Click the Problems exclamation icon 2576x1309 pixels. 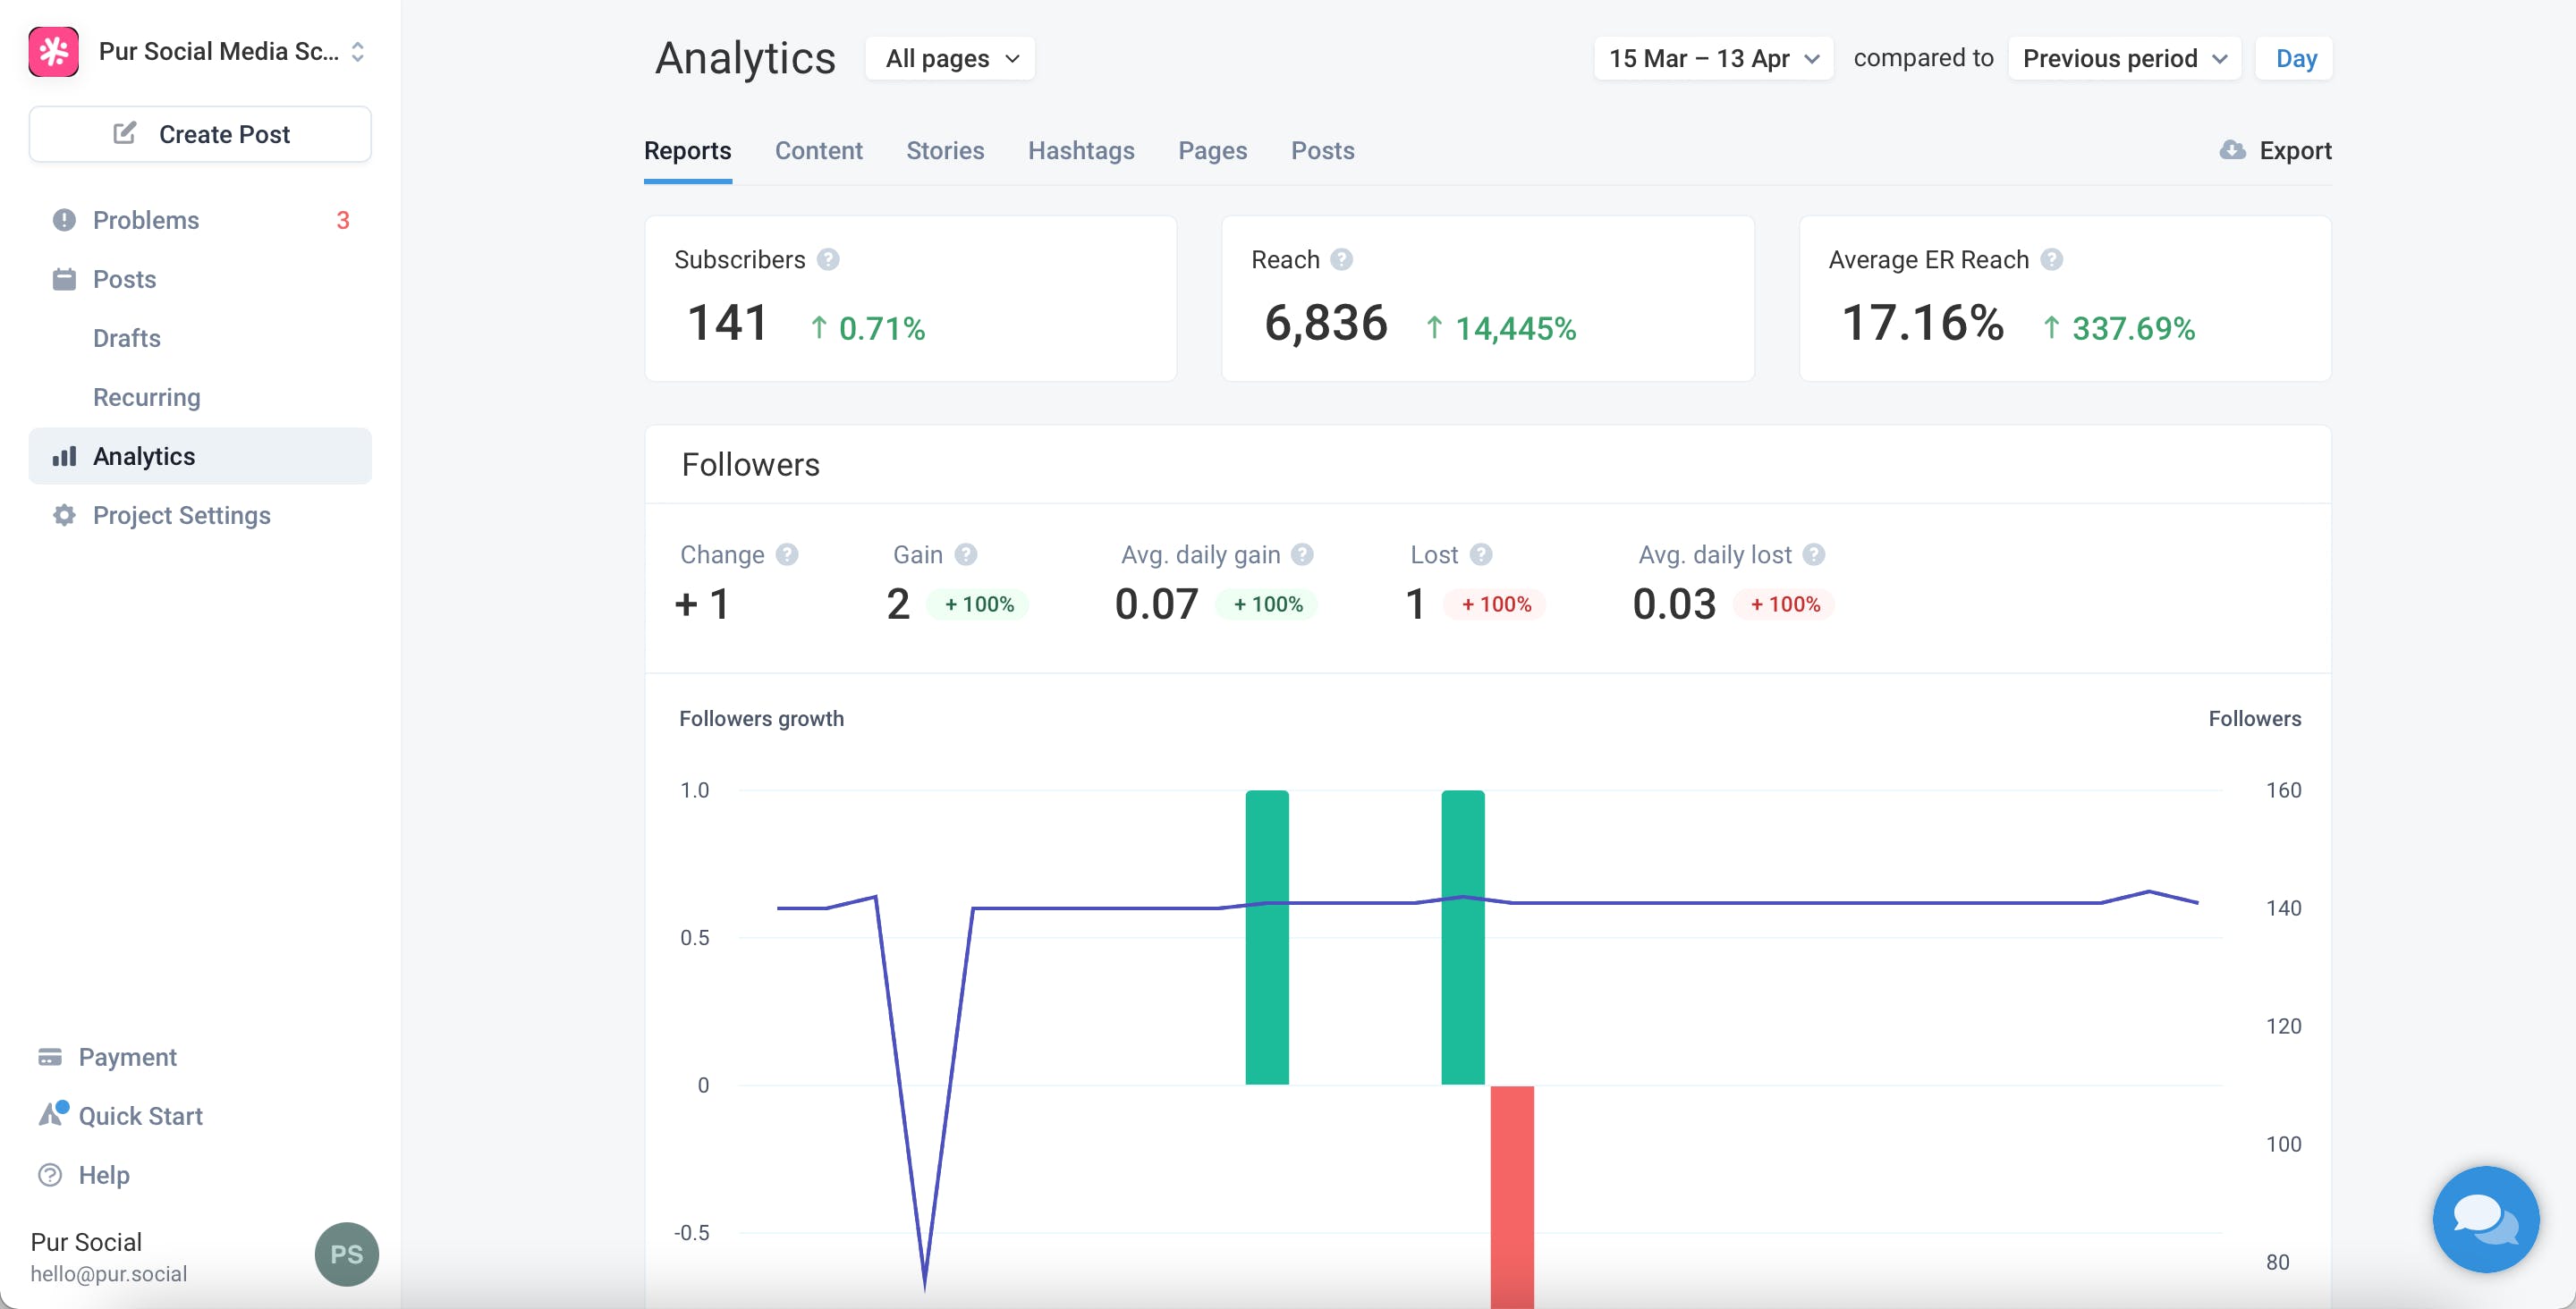point(64,220)
